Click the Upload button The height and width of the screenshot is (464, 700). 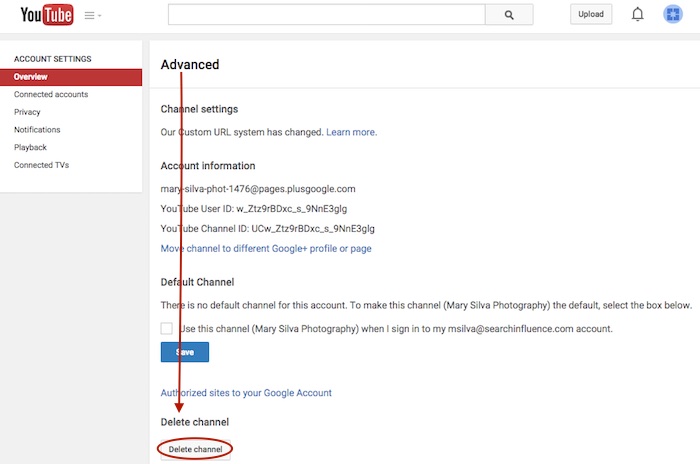(590, 15)
